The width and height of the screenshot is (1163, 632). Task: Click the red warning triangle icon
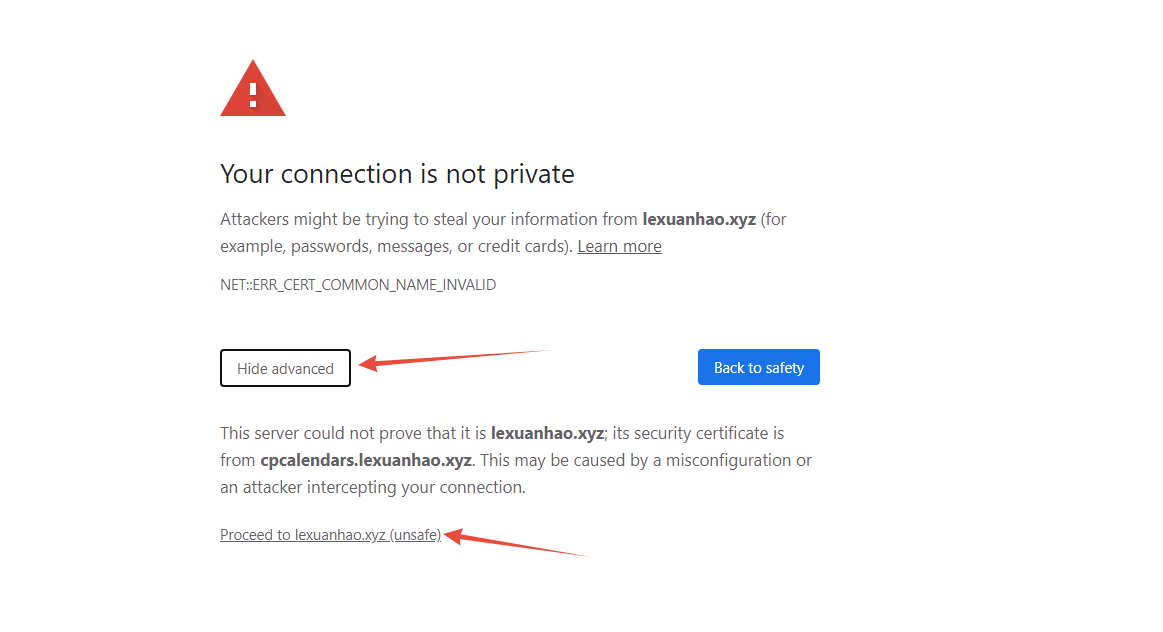point(252,88)
